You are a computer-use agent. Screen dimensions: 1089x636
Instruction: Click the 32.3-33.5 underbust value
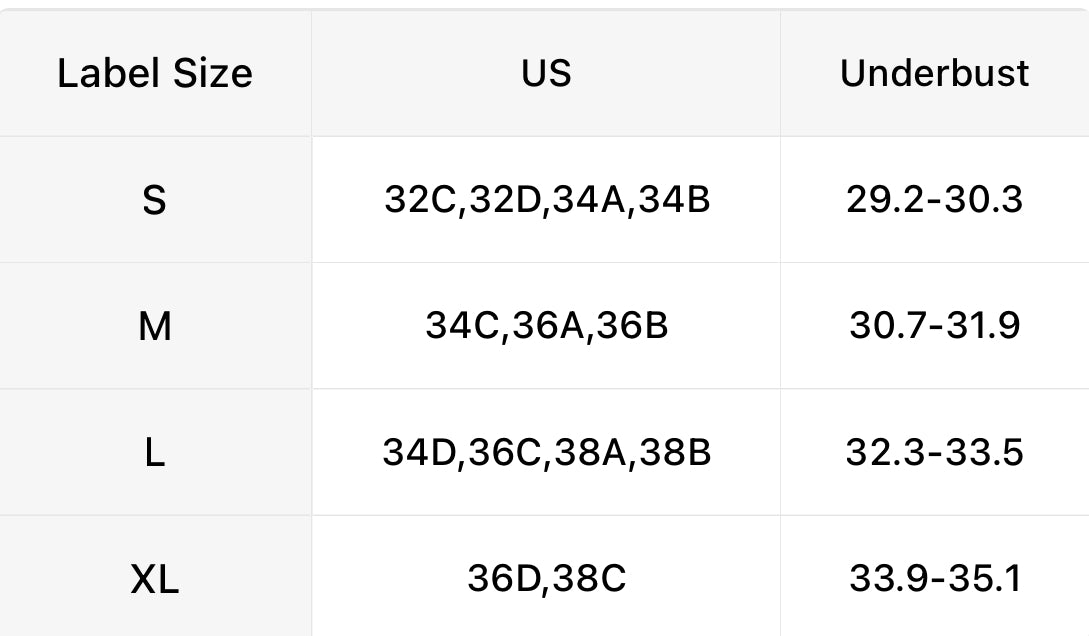pyautogui.click(x=934, y=452)
